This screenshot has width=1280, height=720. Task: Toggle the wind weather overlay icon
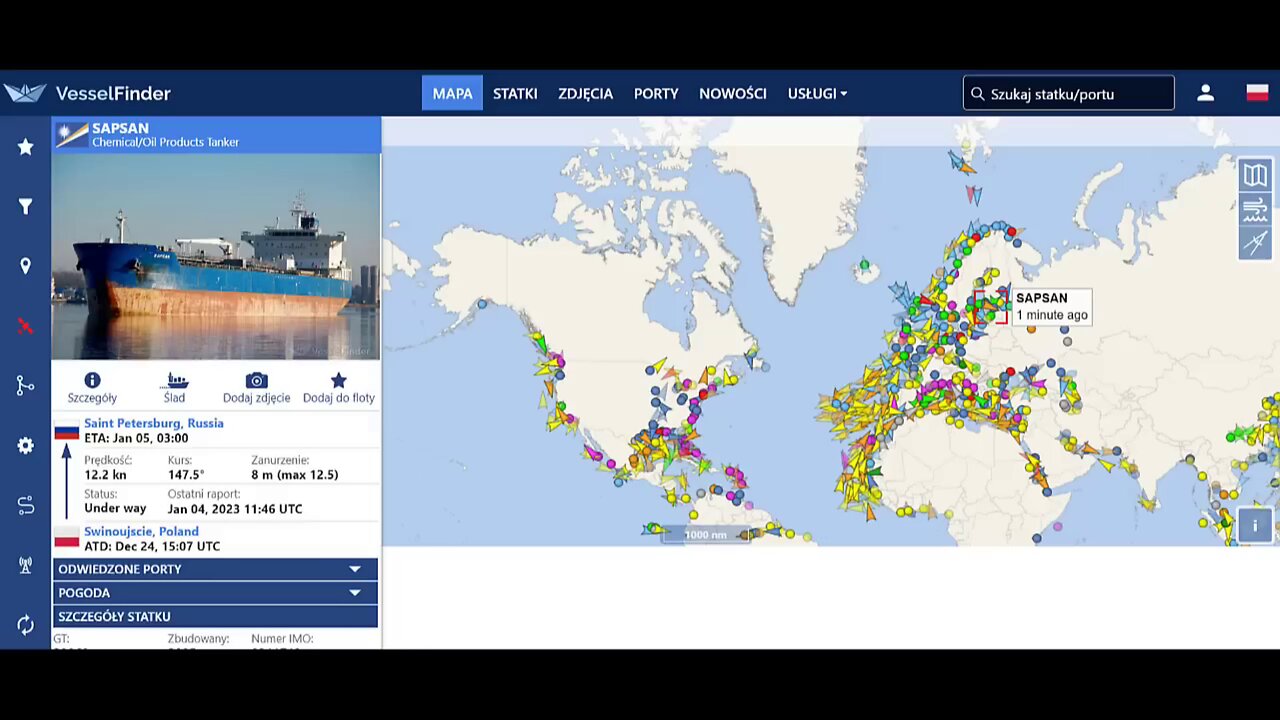(1255, 209)
